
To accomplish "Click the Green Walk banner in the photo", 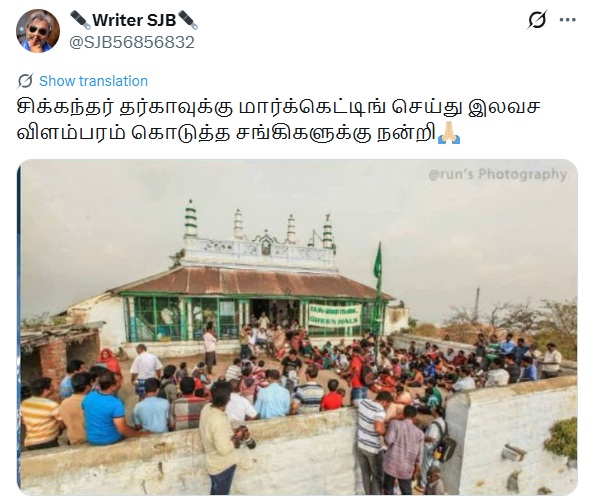I will tap(335, 315).
